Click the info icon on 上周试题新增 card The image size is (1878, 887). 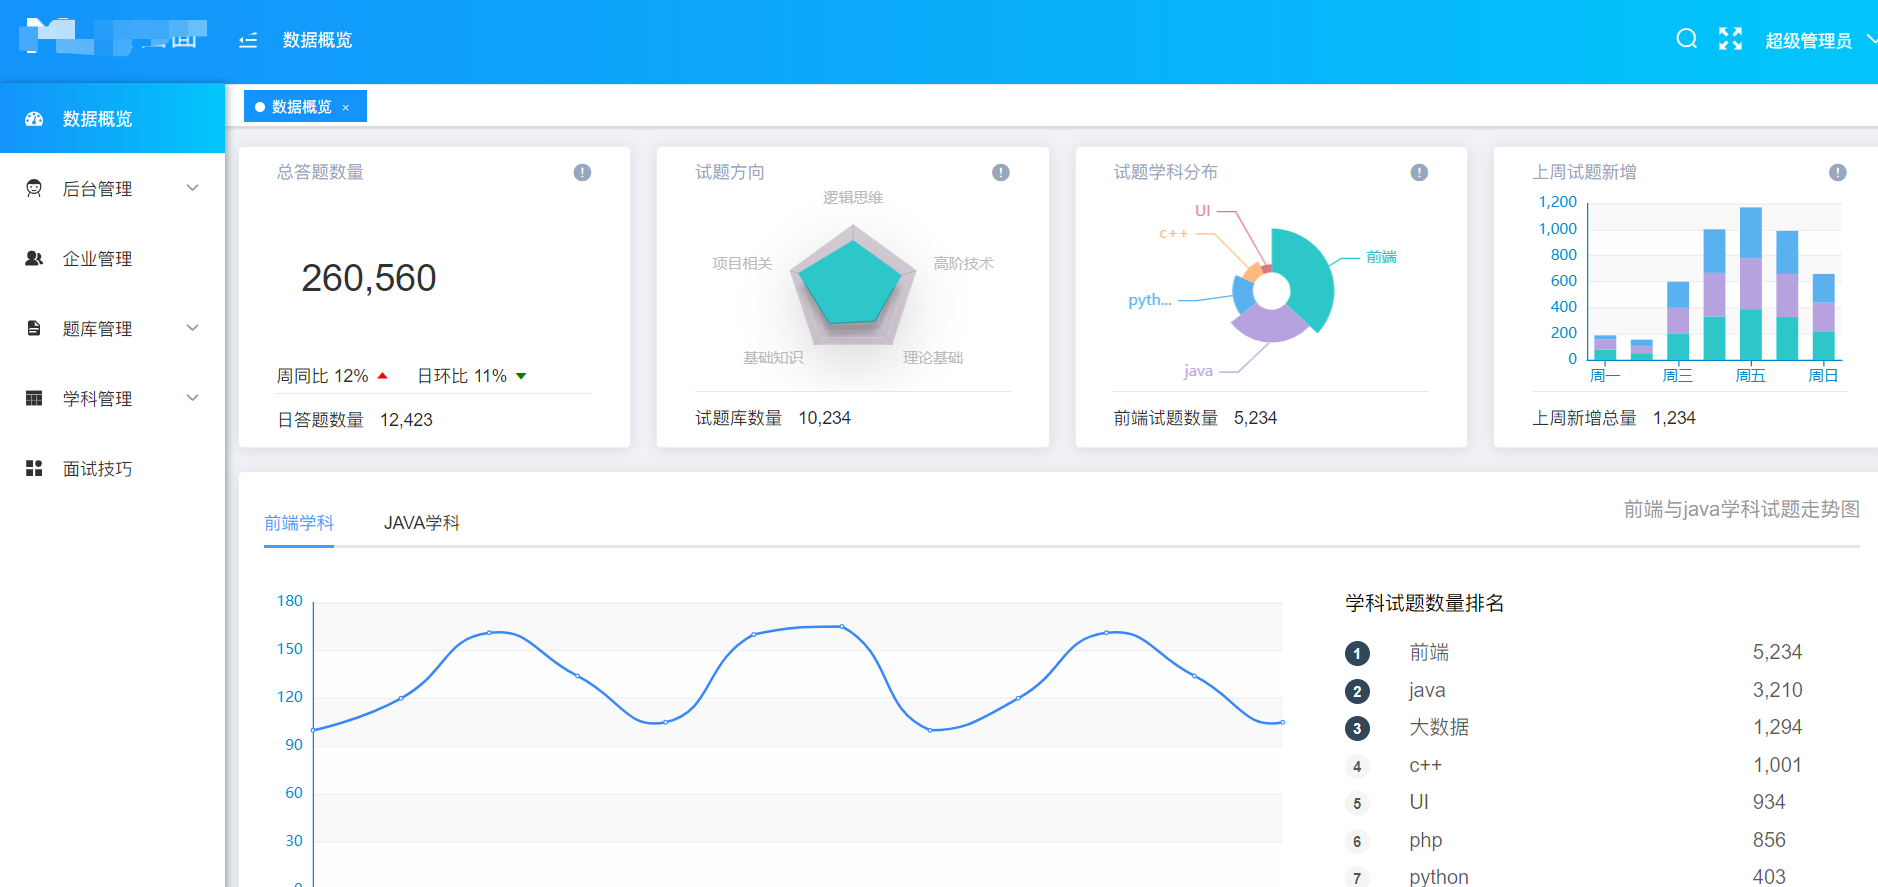pyautogui.click(x=1837, y=173)
